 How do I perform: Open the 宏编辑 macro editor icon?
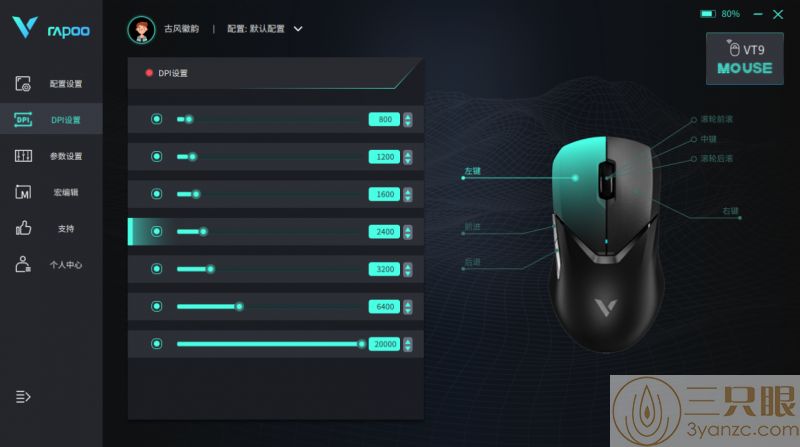tap(23, 192)
